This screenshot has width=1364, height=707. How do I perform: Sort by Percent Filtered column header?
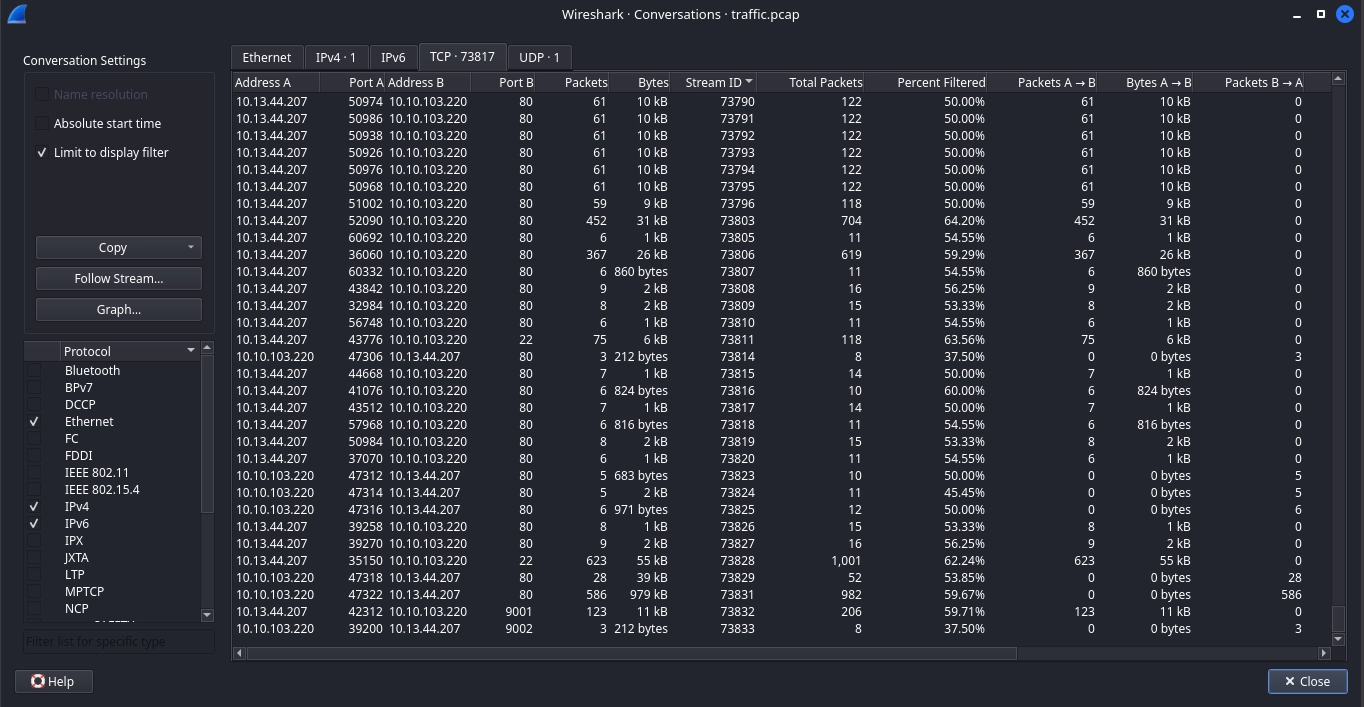(940, 82)
